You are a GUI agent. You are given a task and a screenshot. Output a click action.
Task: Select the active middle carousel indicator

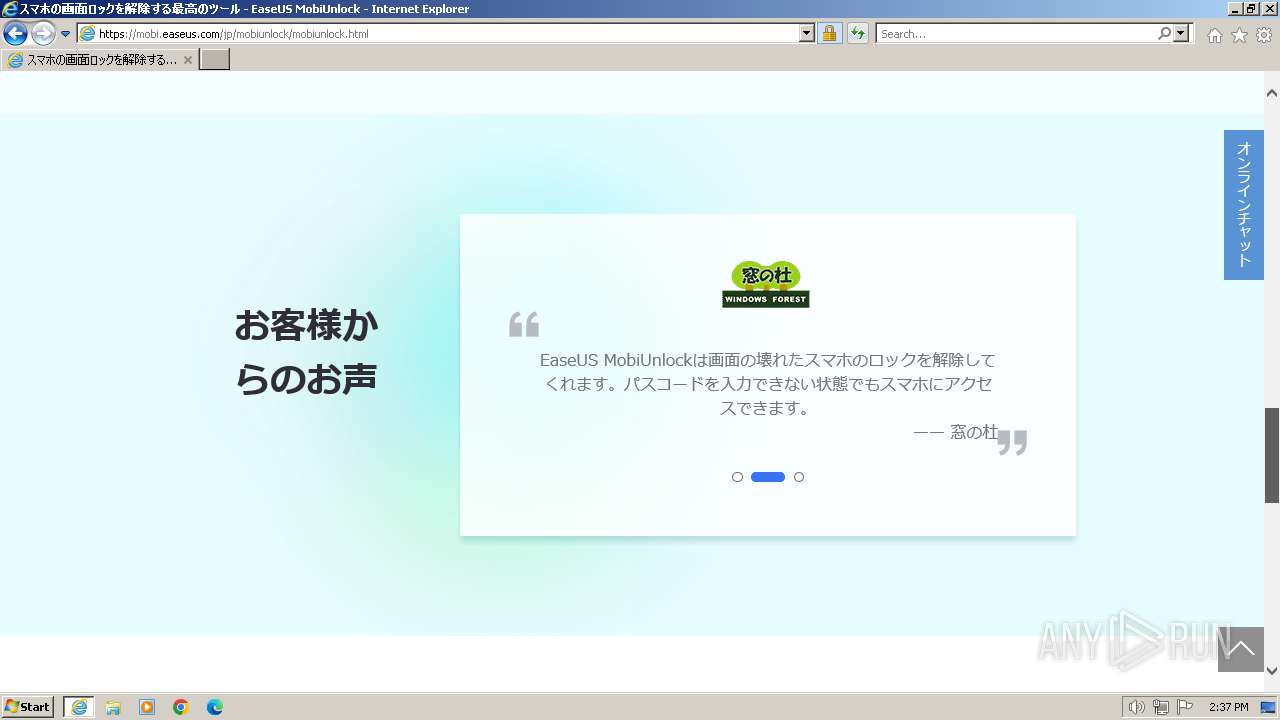pos(768,477)
